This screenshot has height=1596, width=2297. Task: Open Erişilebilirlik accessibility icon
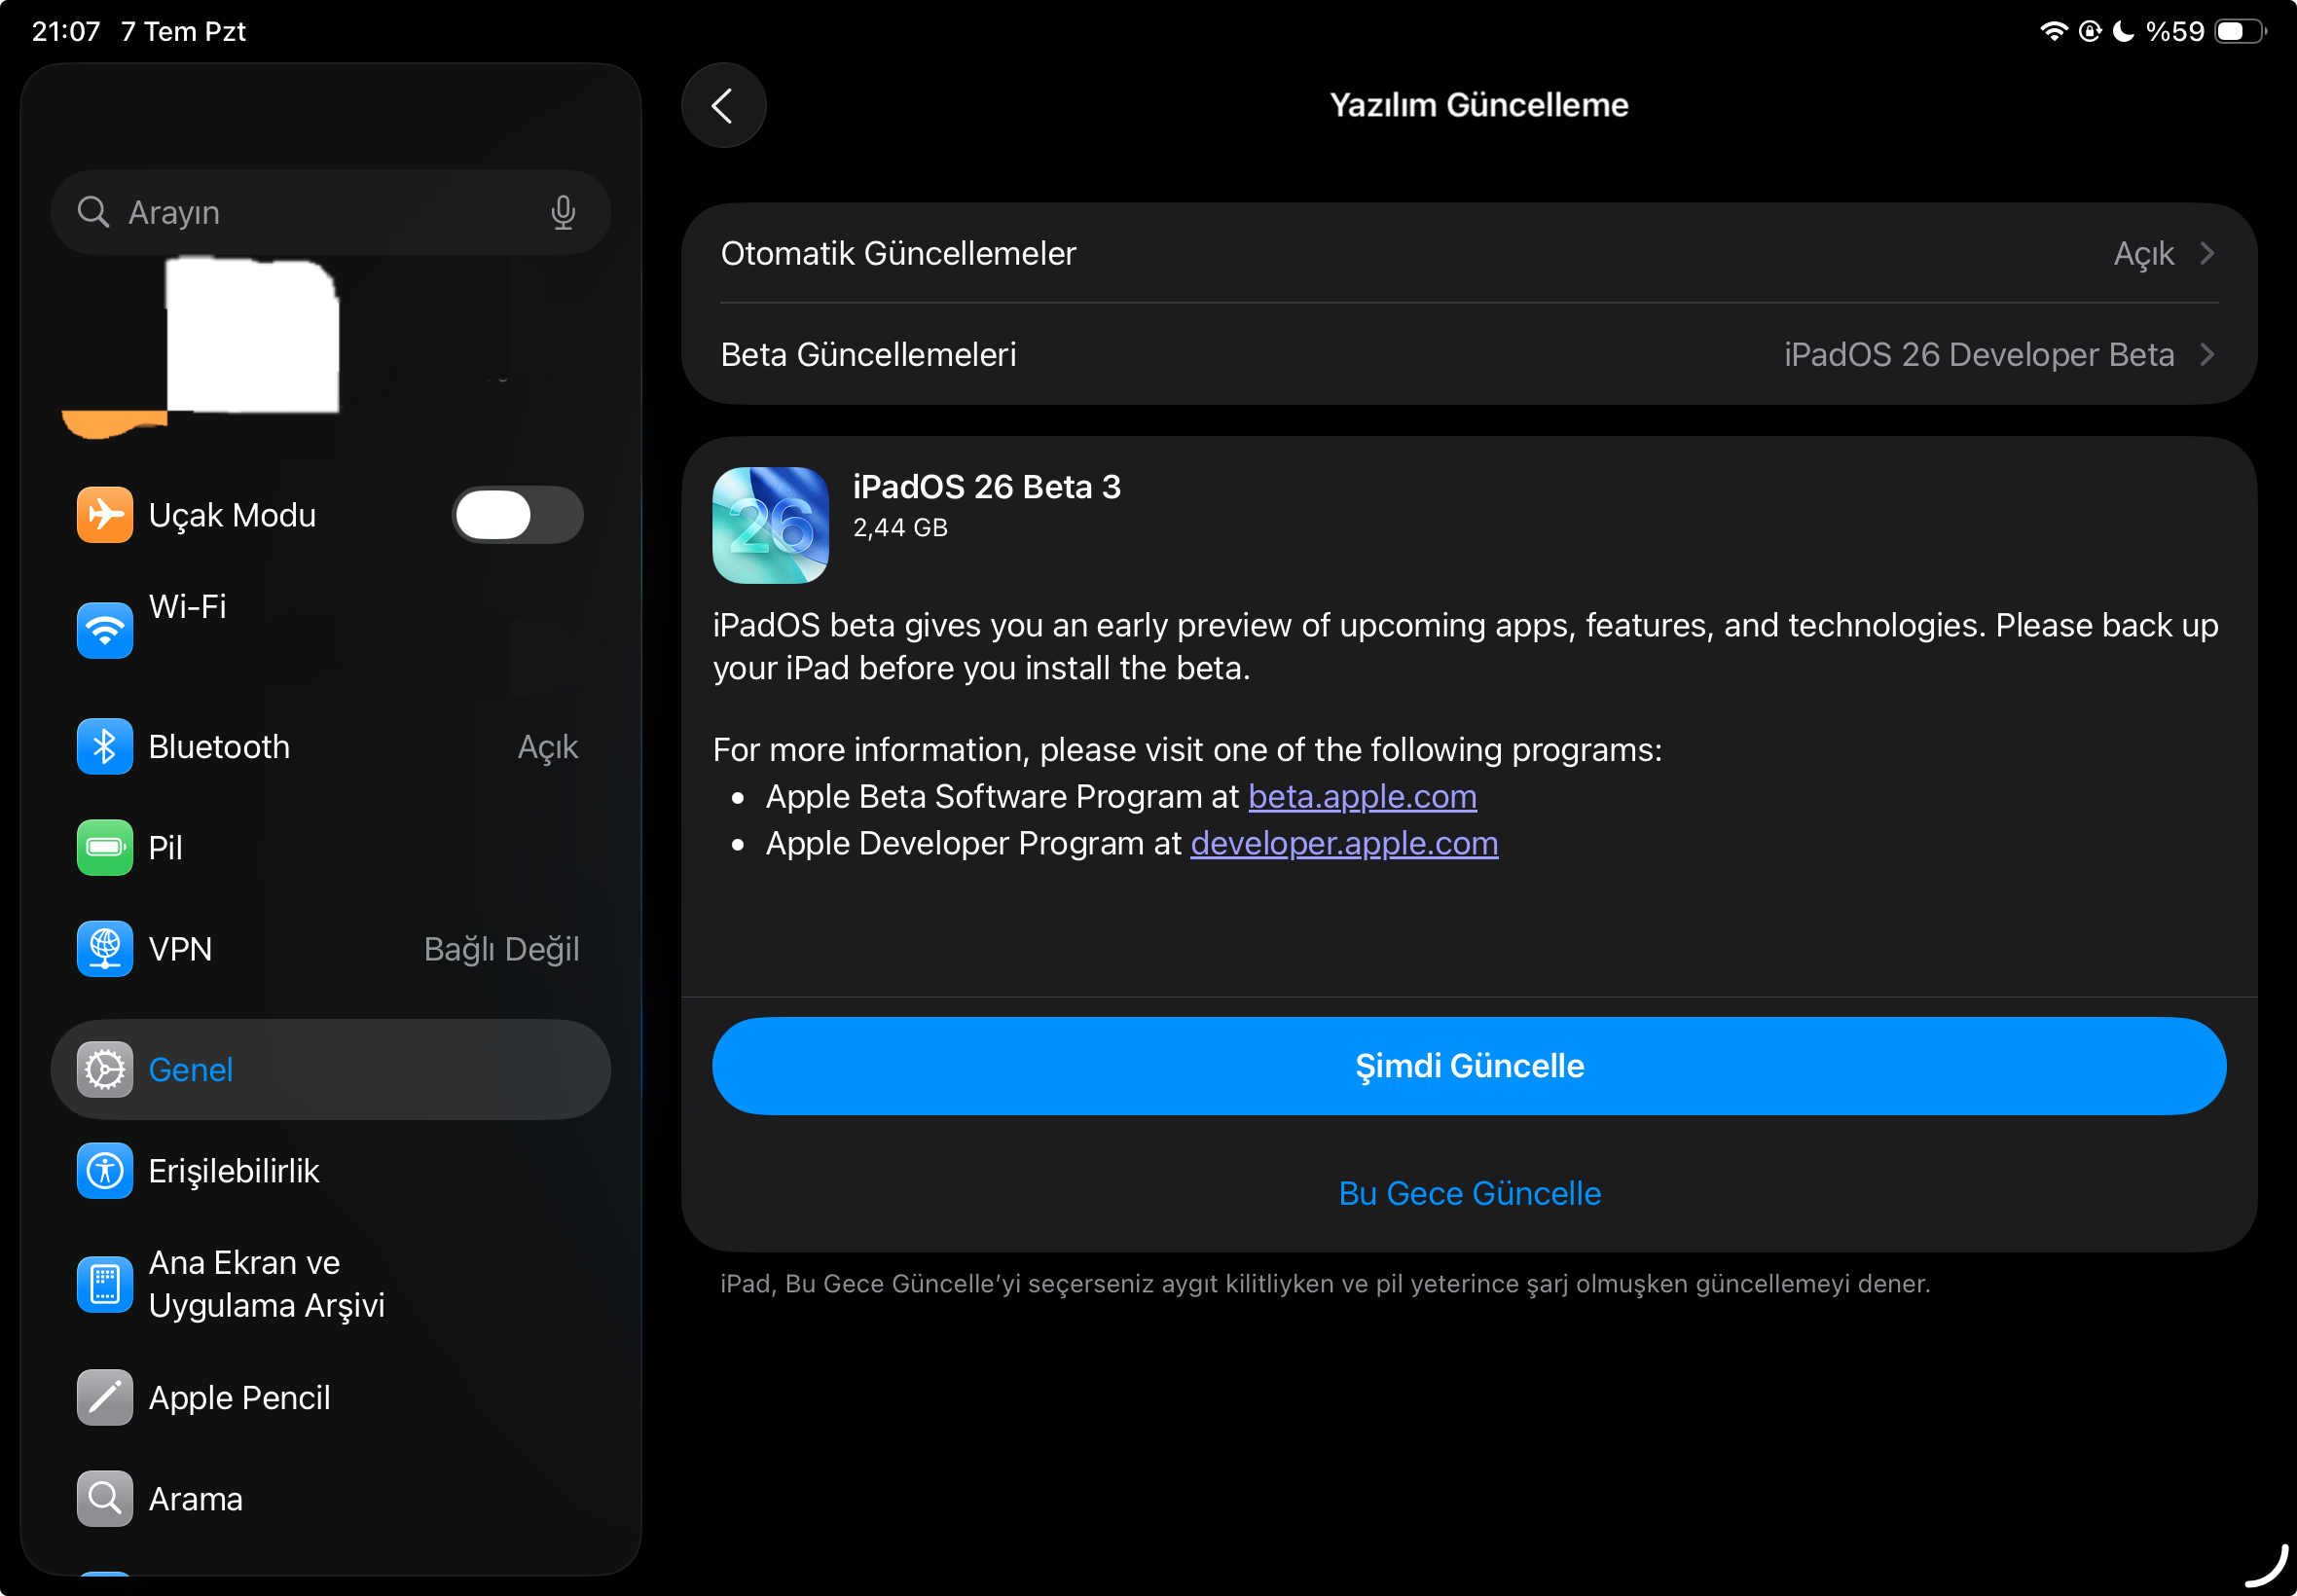tap(104, 1170)
